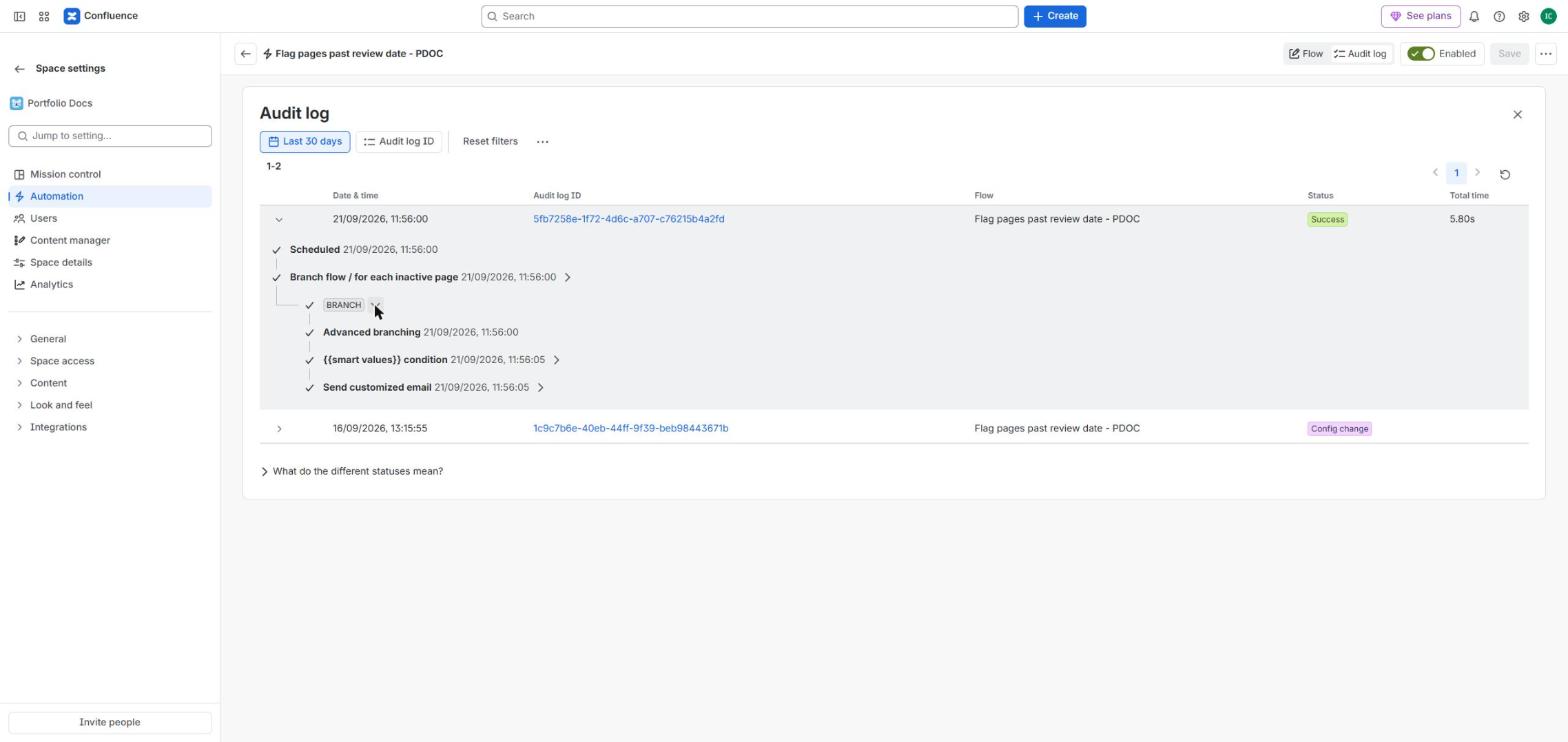Open Analytics in sidebar
Screen dimensions: 1568x742
110,284
